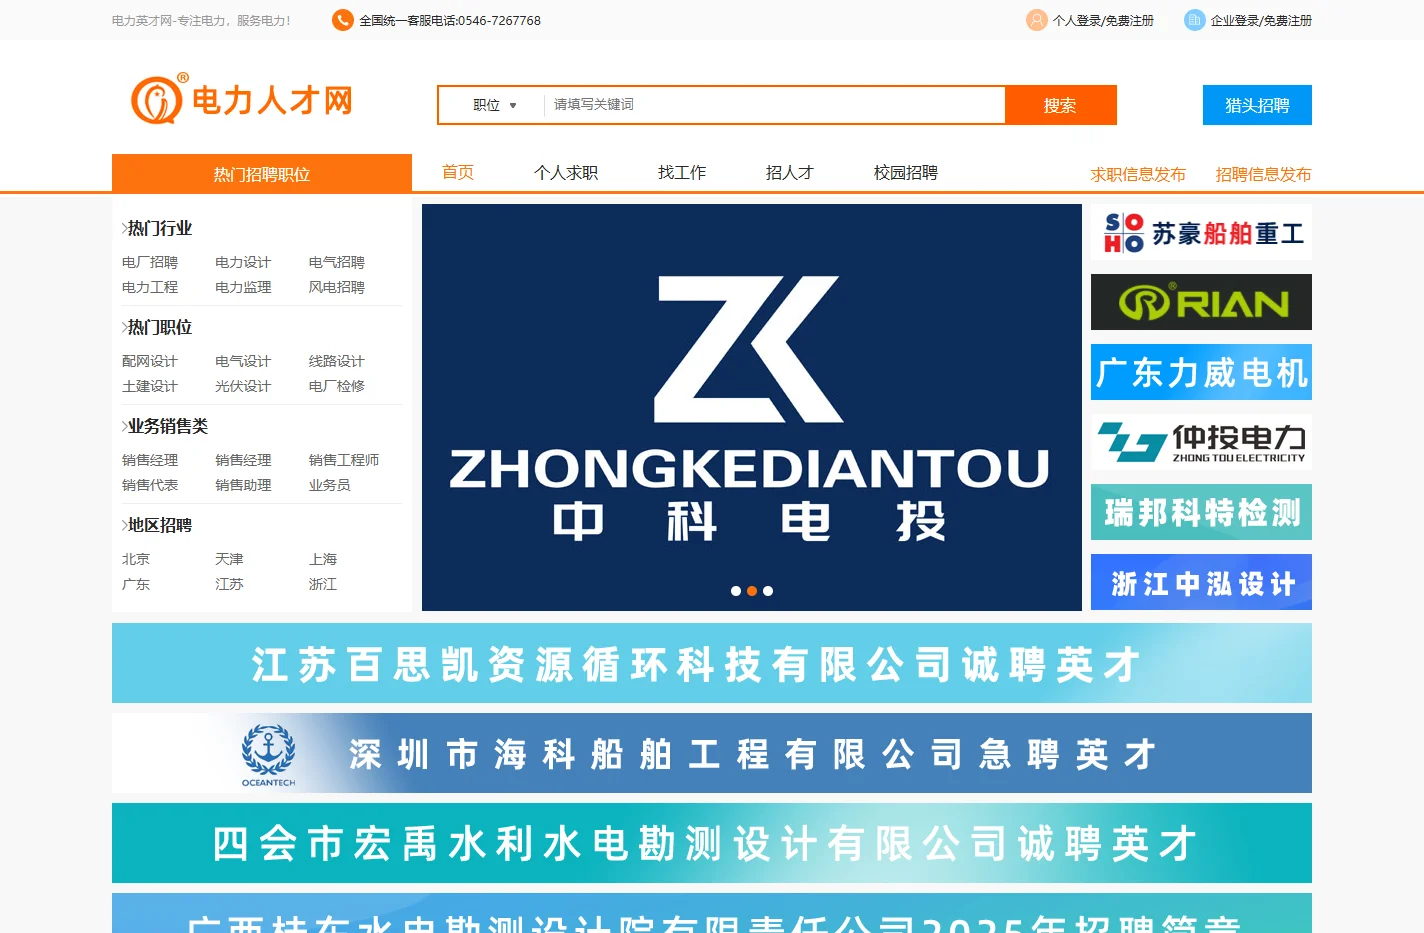1424x933 pixels.
Task: Open 广西桂东水电勘测设计院 recruitment banner
Action: pos(712,914)
